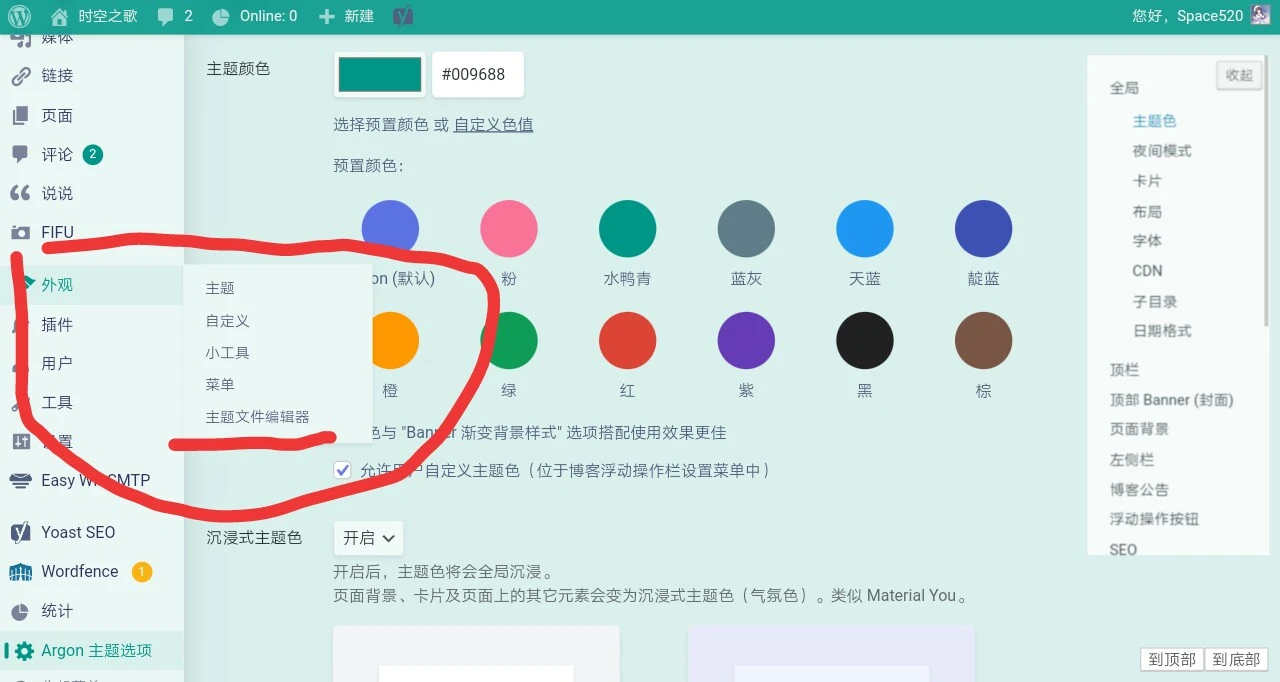Viewport: 1280px width, 682px height.
Task: Click the 收起 collapse button
Action: (x=1239, y=75)
